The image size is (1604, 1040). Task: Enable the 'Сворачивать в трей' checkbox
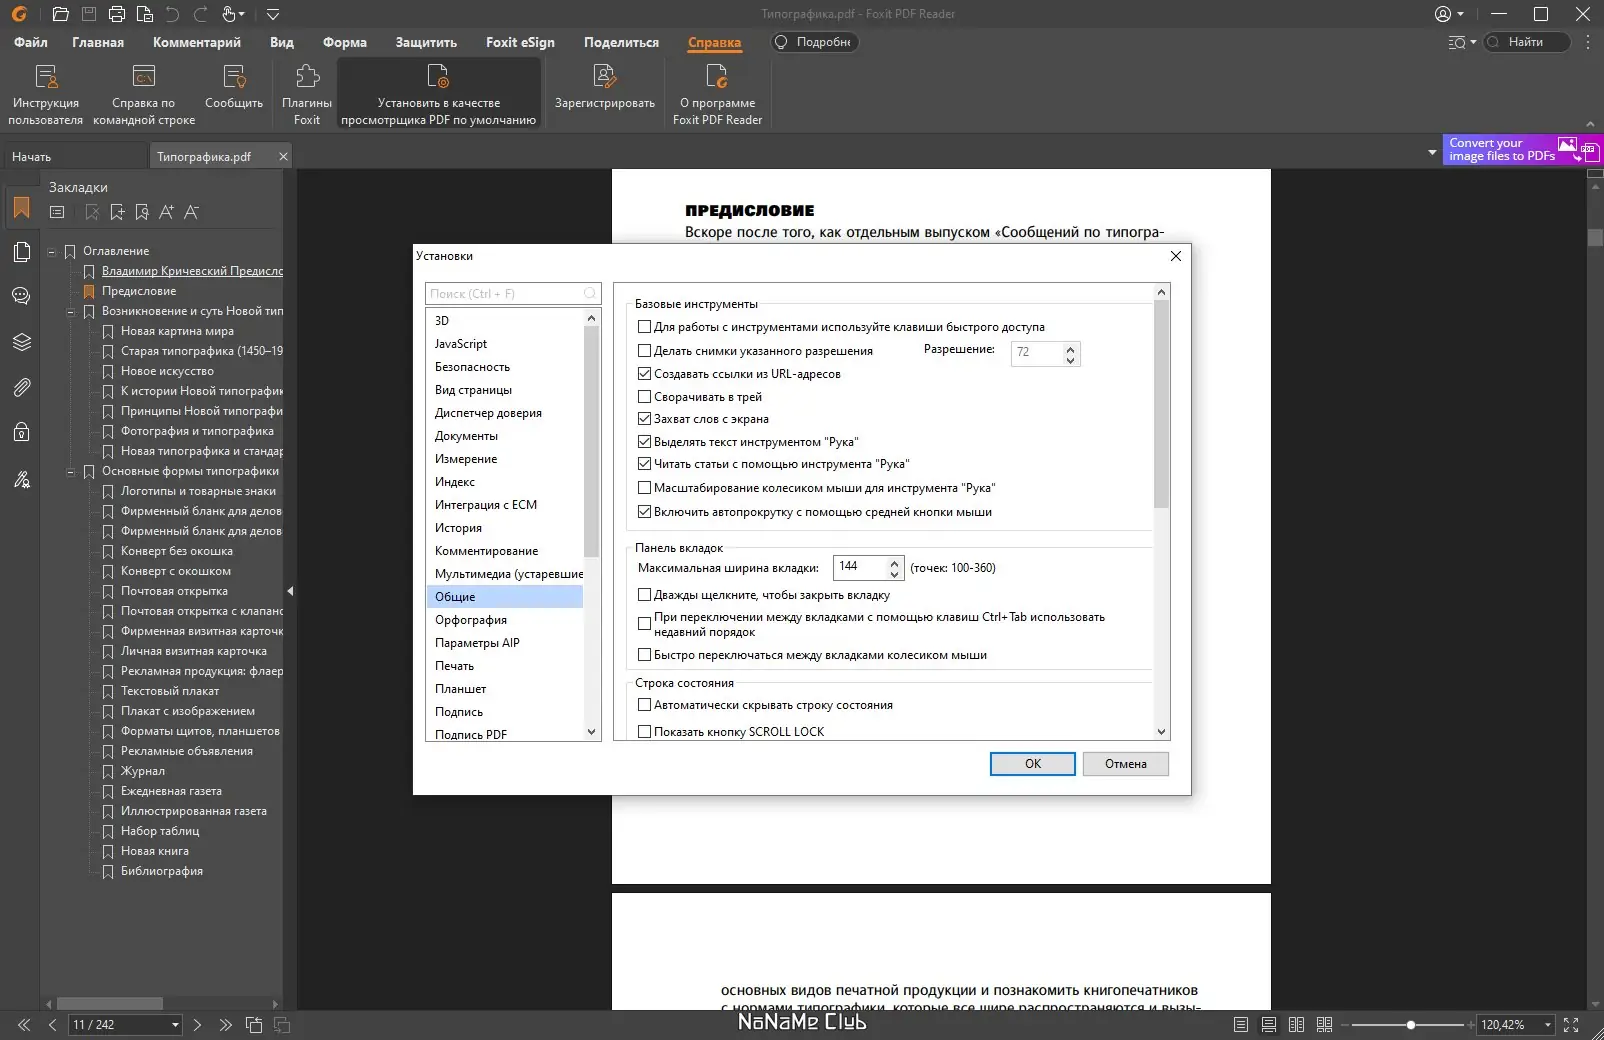pos(645,397)
